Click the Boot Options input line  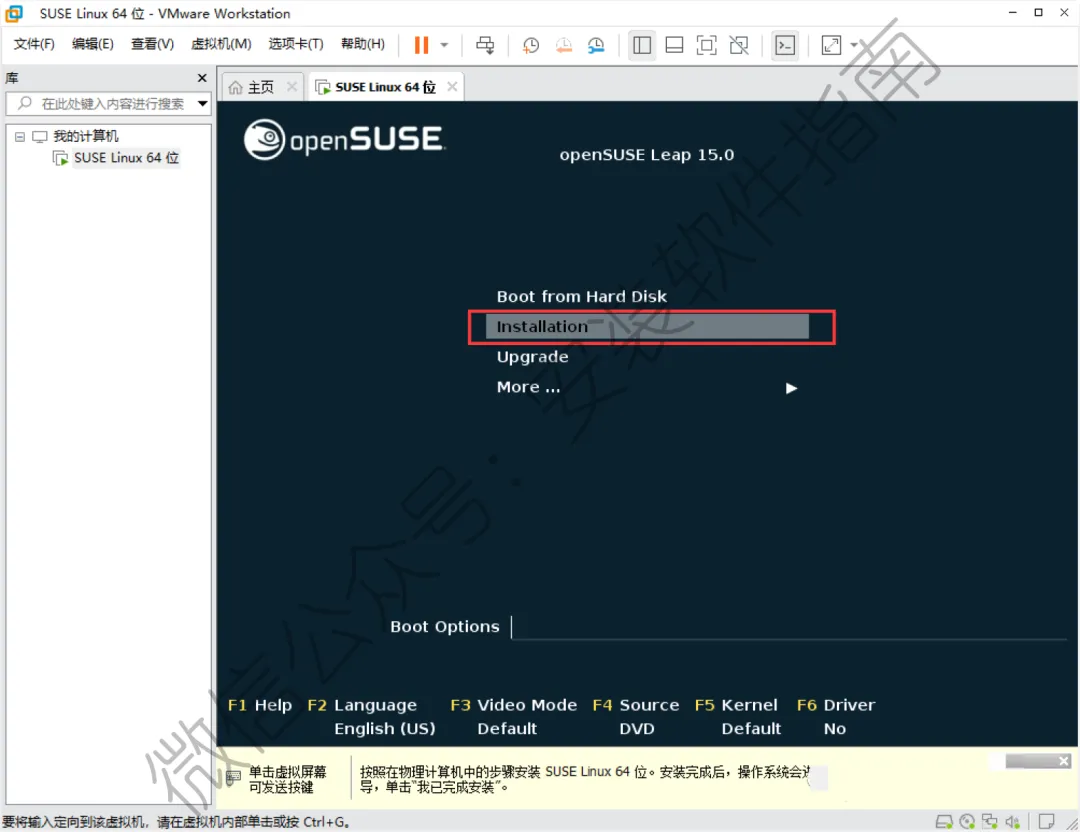click(789, 627)
